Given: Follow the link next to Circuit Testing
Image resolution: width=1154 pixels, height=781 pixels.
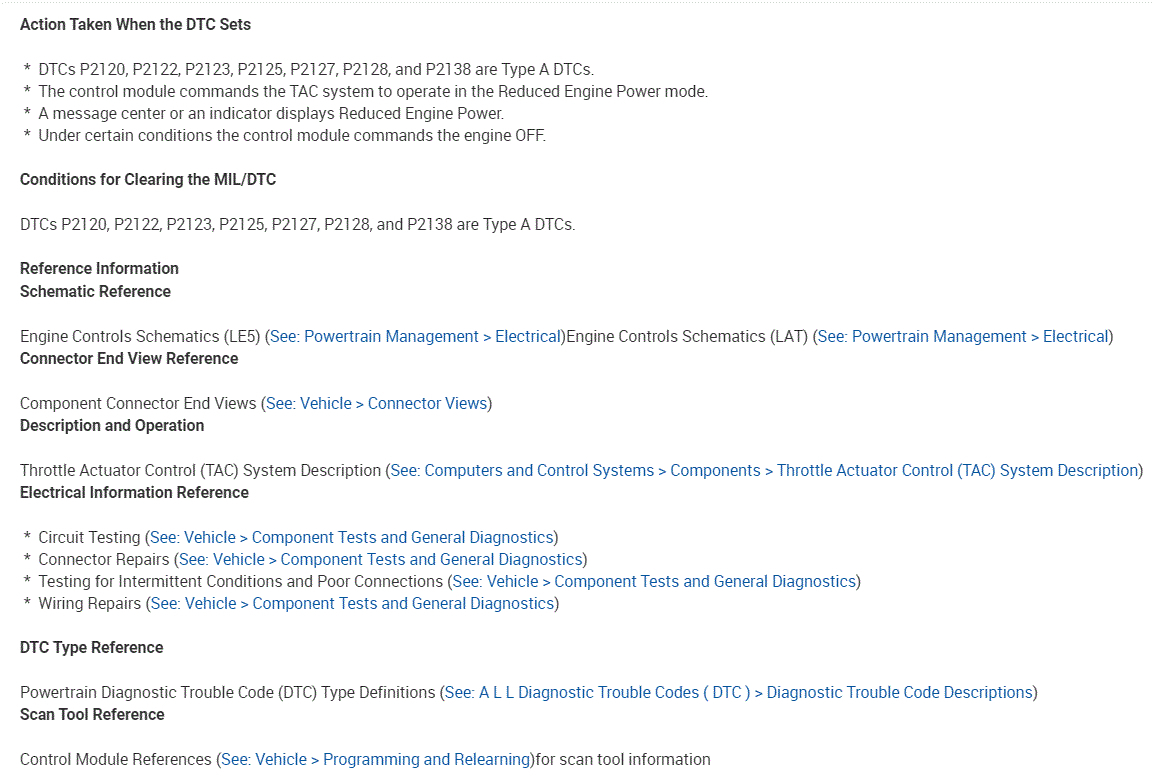Looking at the screenshot, I should pos(351,538).
